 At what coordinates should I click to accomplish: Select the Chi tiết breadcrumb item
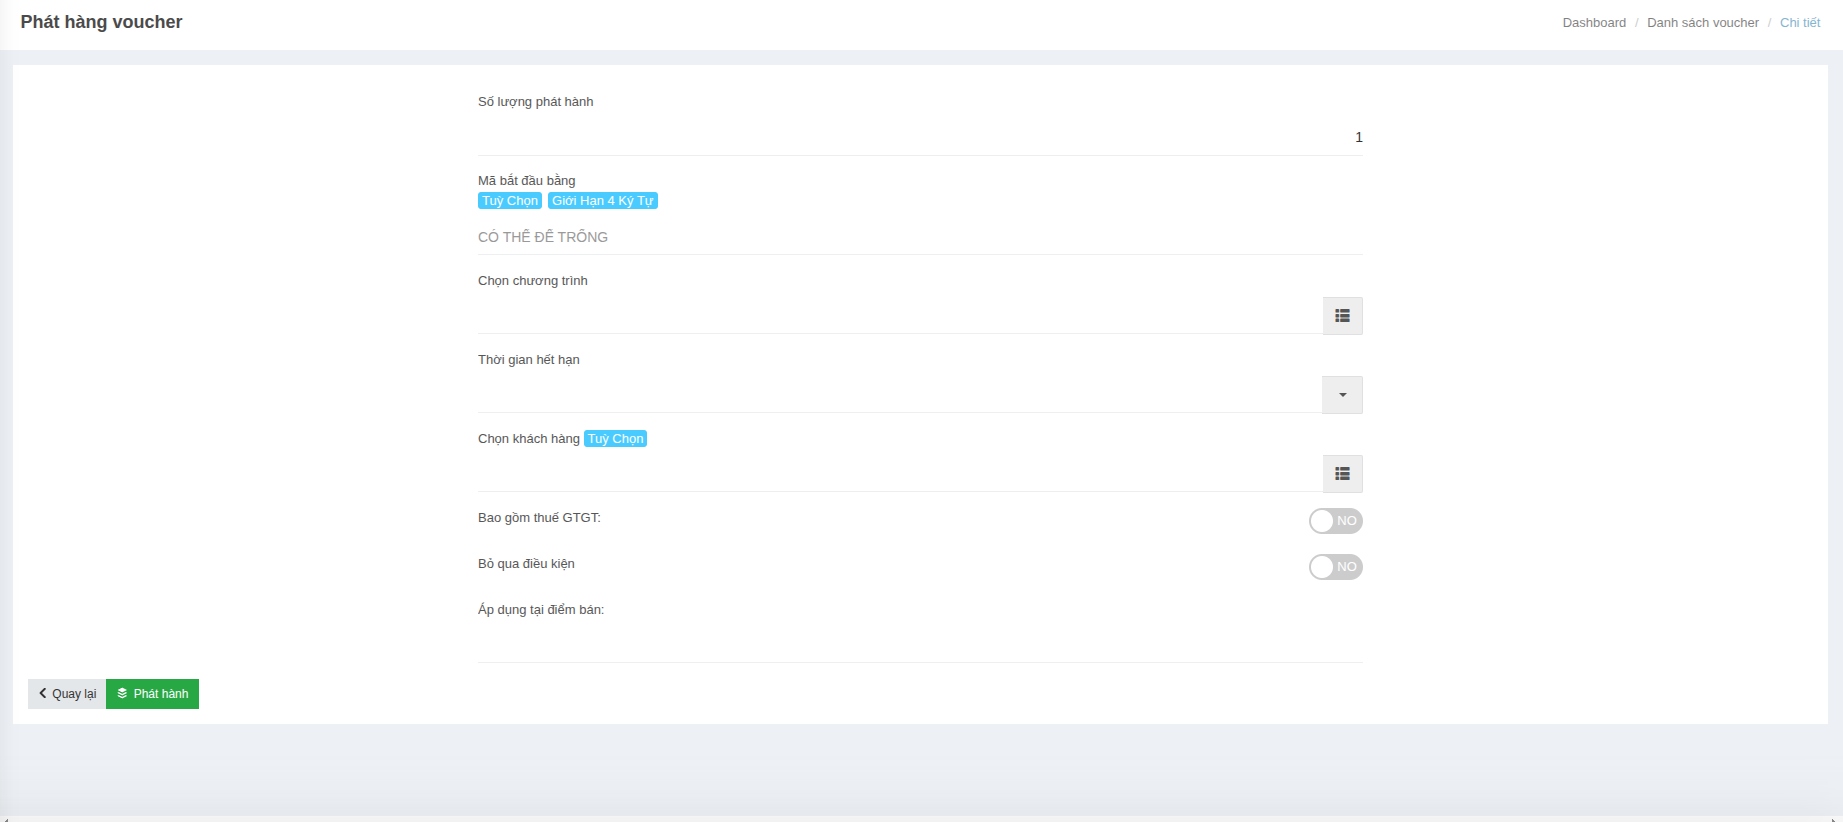click(1799, 23)
